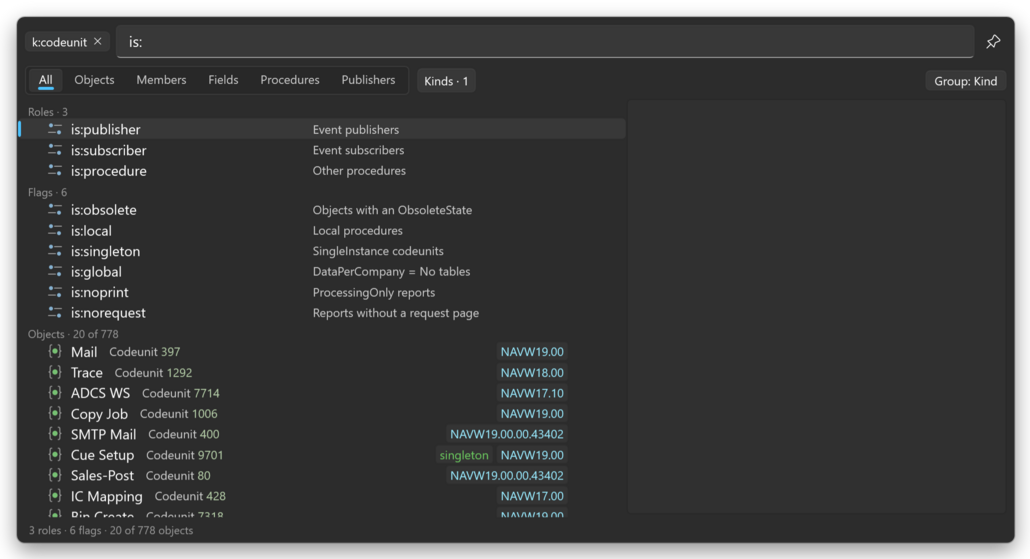1030x559 pixels.
Task: Open the Publishers tab
Action: (x=368, y=80)
